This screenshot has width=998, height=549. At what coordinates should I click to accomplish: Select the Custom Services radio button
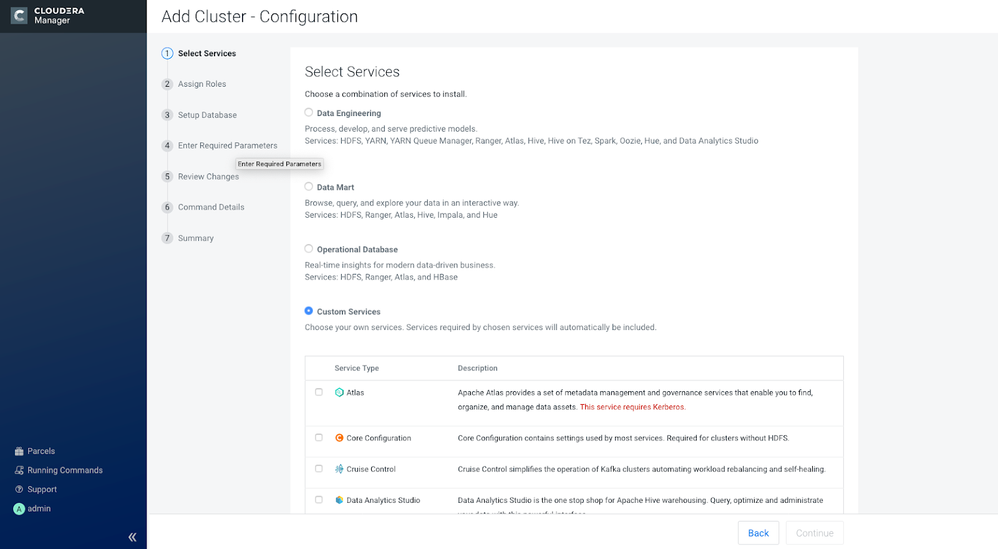(309, 311)
